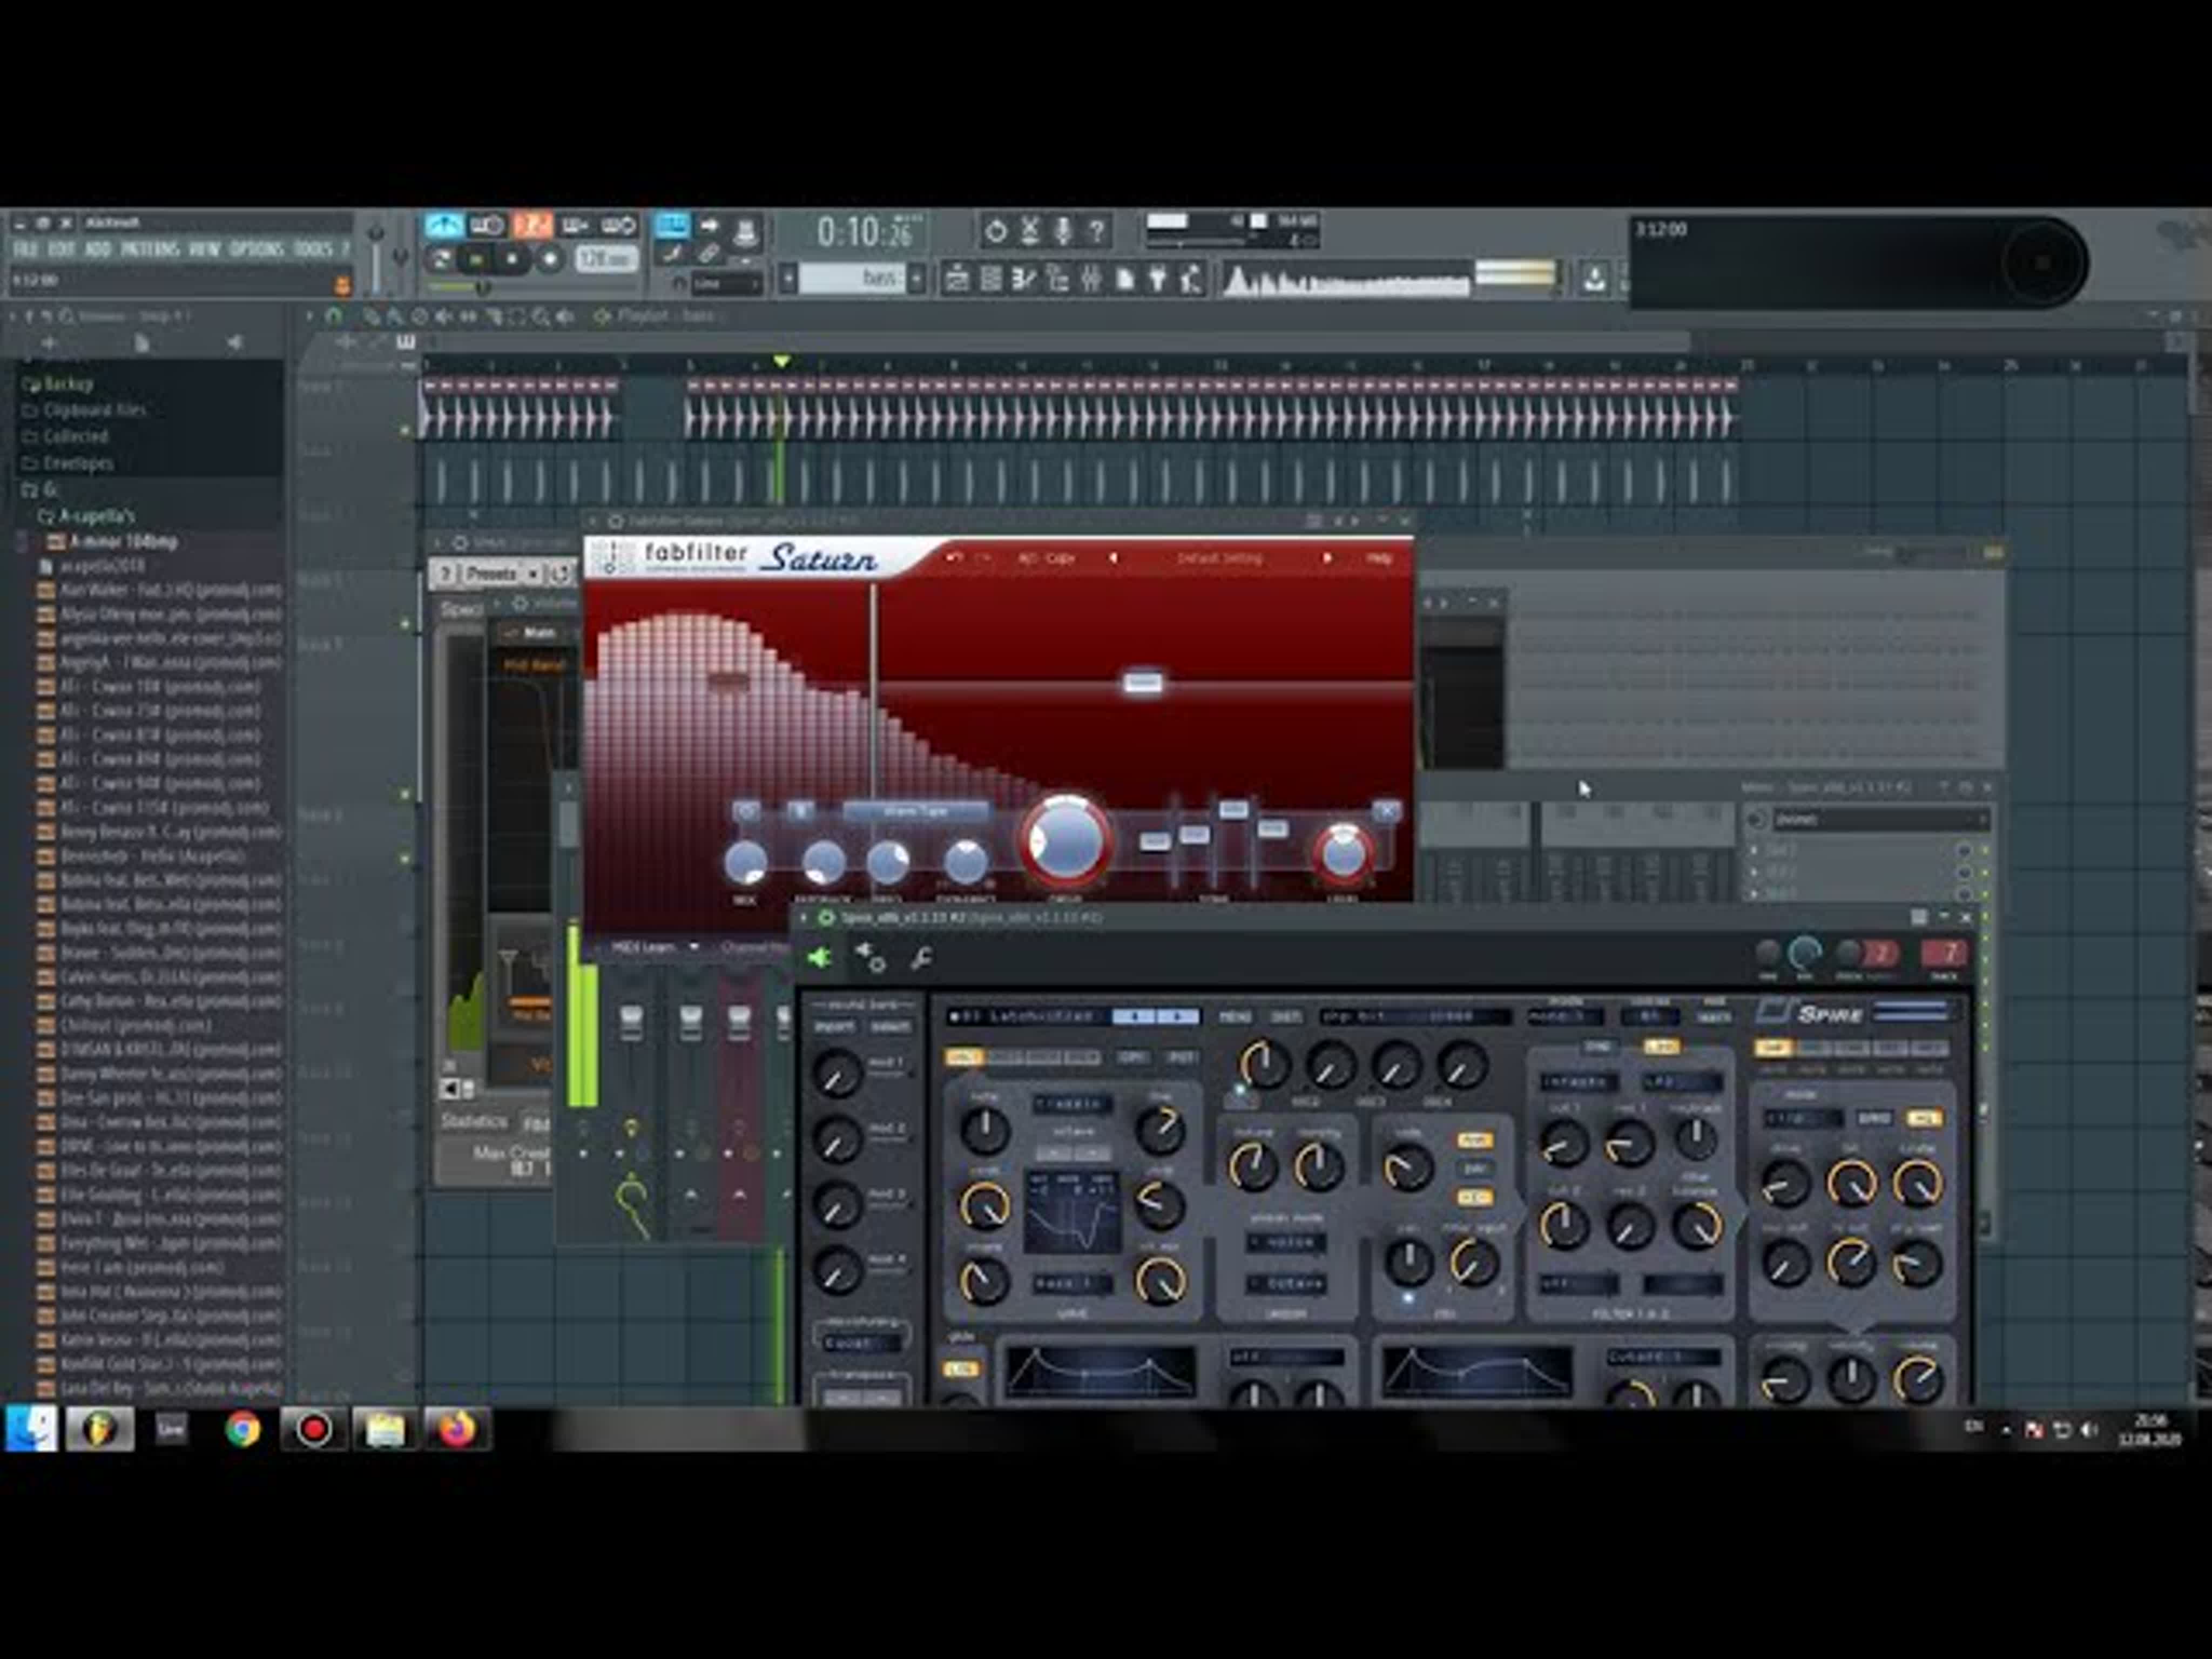2212x1659 pixels.
Task: Expand the A-capella's folder in the browser
Action: pyautogui.click(x=95, y=516)
